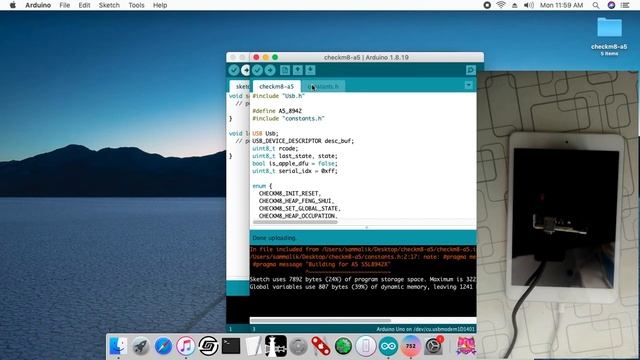Click 'Sketch uses 7892 bytes' console line
This screenshot has height=360, width=640.
click(362, 279)
